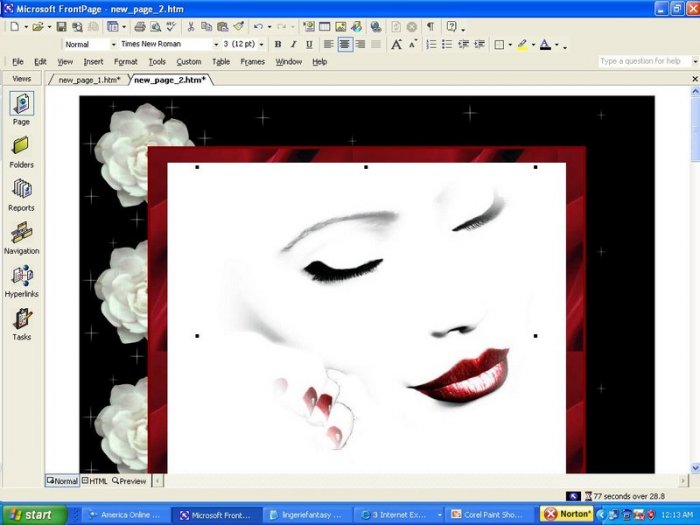Switch to the HTML view button

tap(95, 481)
